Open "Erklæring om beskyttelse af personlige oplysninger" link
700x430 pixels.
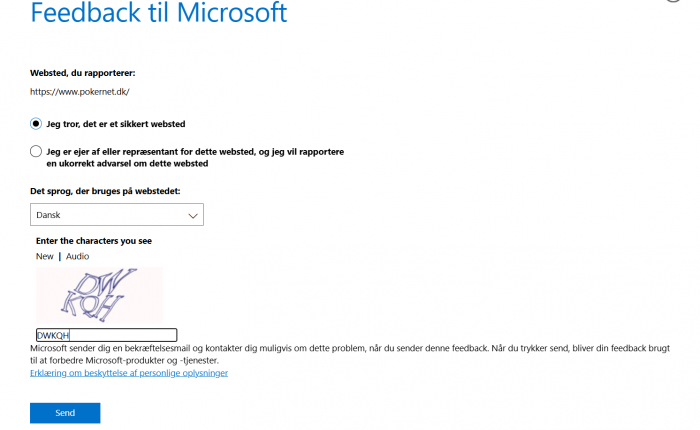[129, 373]
